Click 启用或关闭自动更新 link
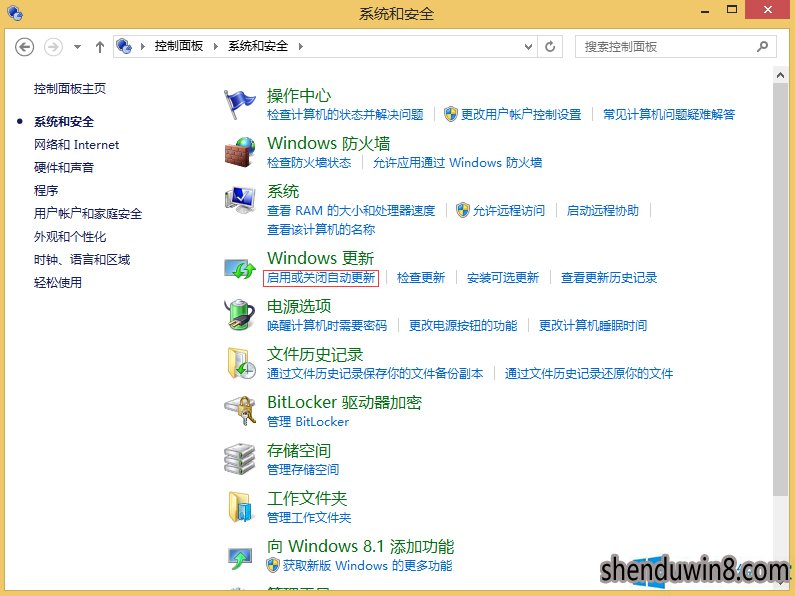This screenshot has width=795, height=596. coord(321,278)
